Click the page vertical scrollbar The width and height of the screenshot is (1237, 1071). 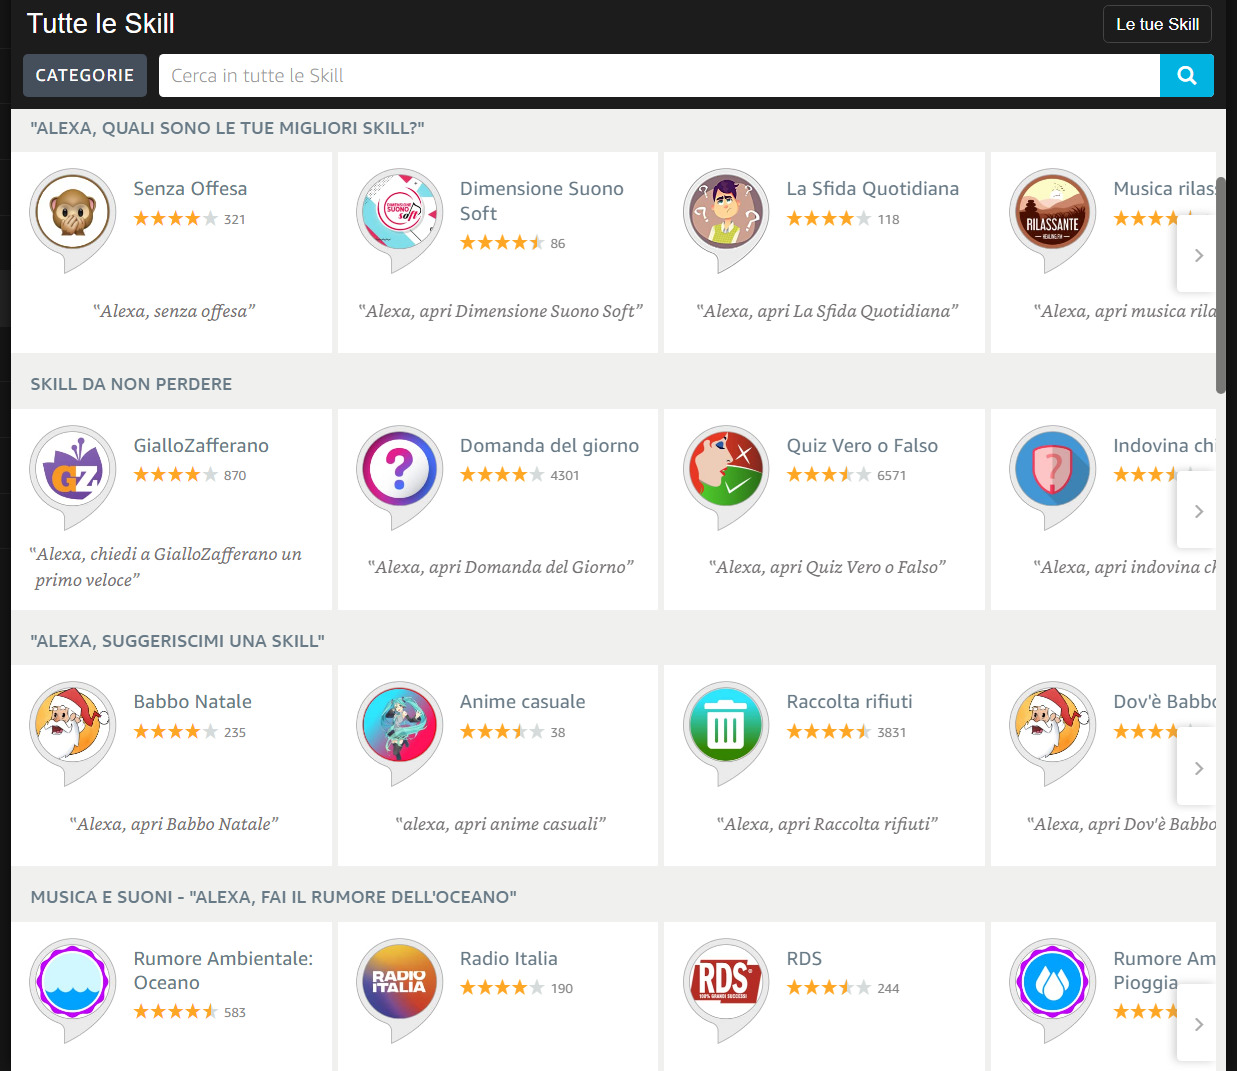[1221, 285]
